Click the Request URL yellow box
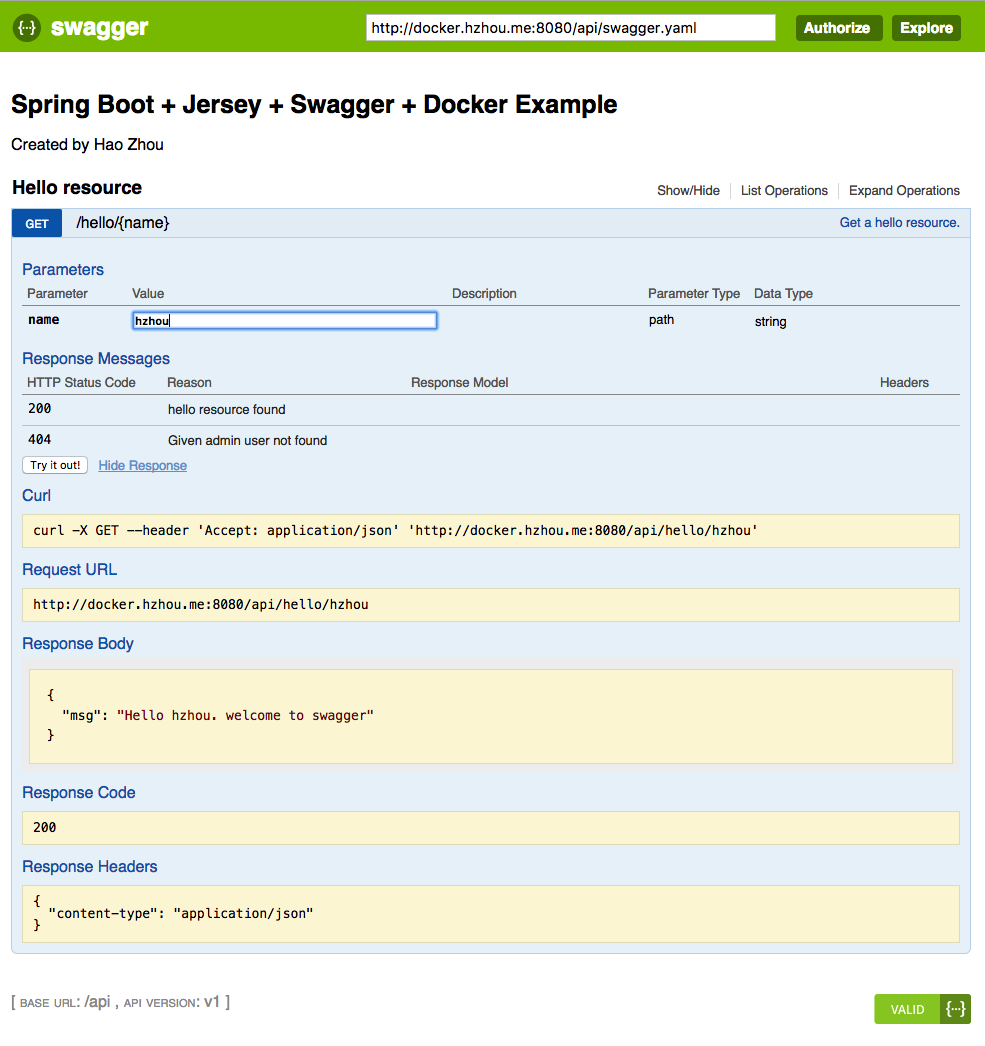Image resolution: width=985 pixels, height=1046 pixels. [x=490, y=604]
